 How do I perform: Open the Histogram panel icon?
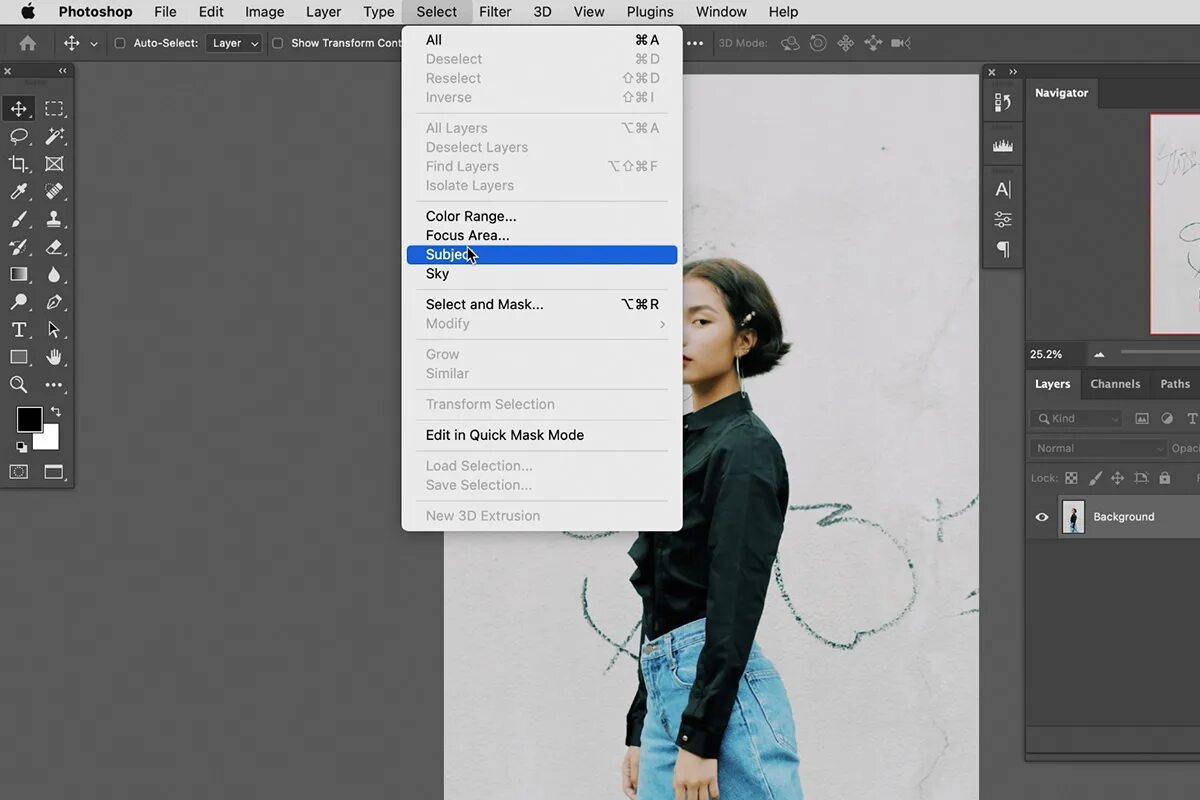pyautogui.click(x=1003, y=146)
